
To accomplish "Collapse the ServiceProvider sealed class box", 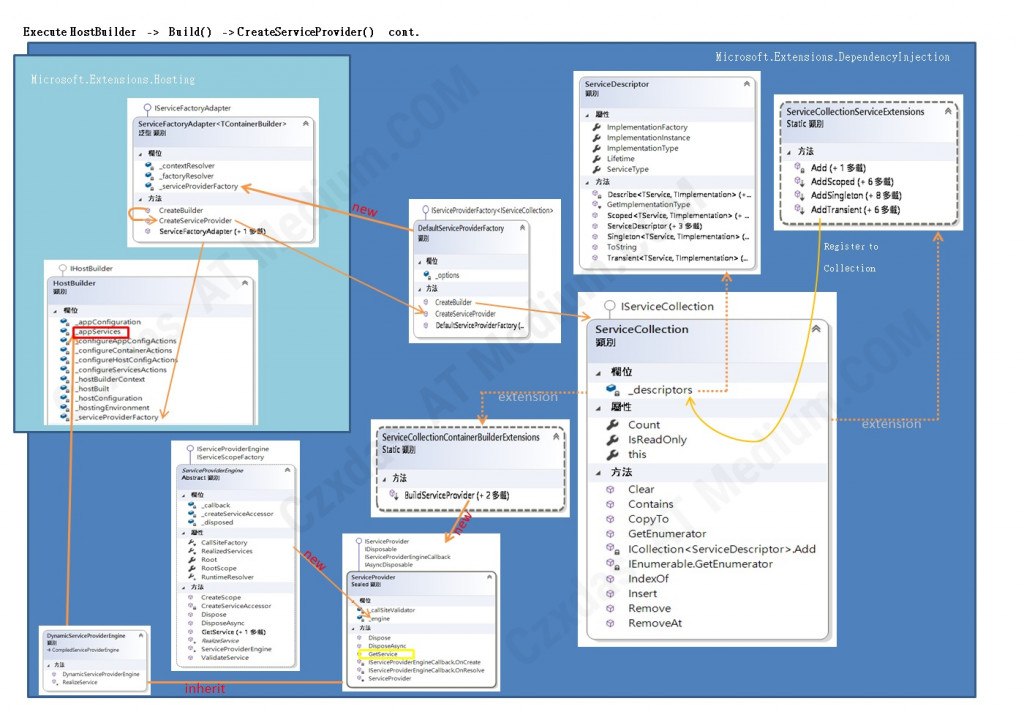I will [489, 577].
